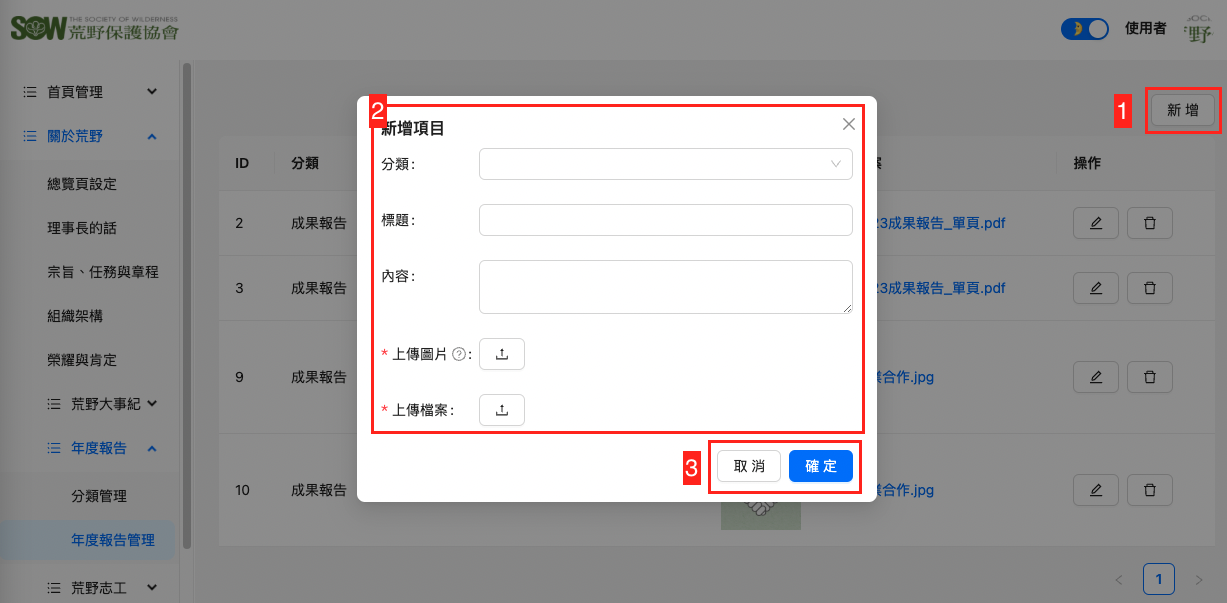Click the user avatar icon in header
The width and height of the screenshot is (1227, 603).
(x=1196, y=29)
